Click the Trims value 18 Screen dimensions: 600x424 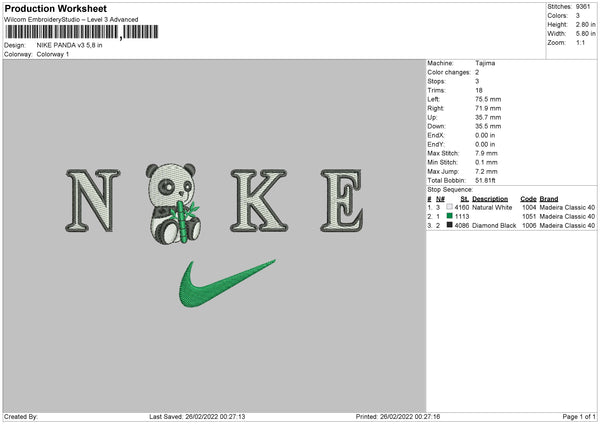(x=479, y=90)
